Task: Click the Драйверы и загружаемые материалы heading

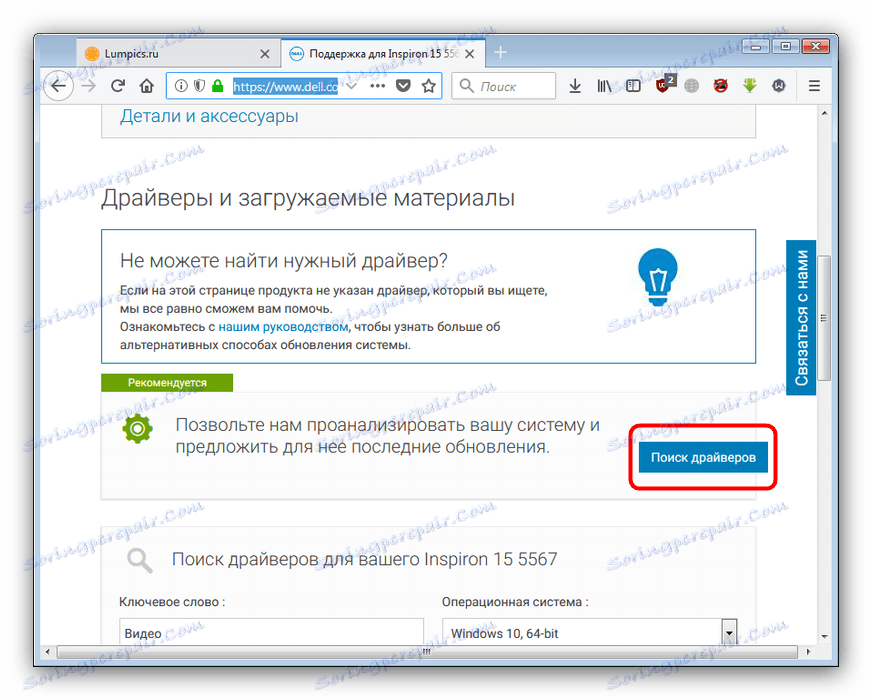Action: (x=308, y=198)
